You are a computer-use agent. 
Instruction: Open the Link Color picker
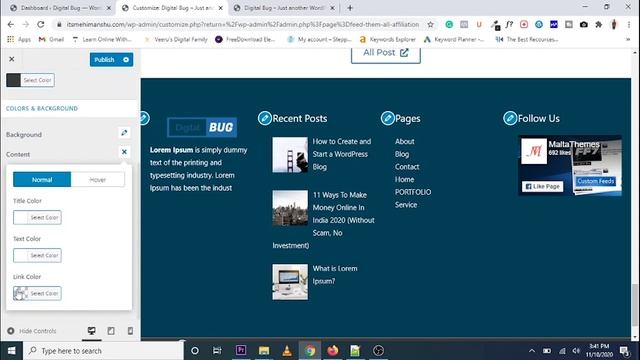(x=37, y=293)
